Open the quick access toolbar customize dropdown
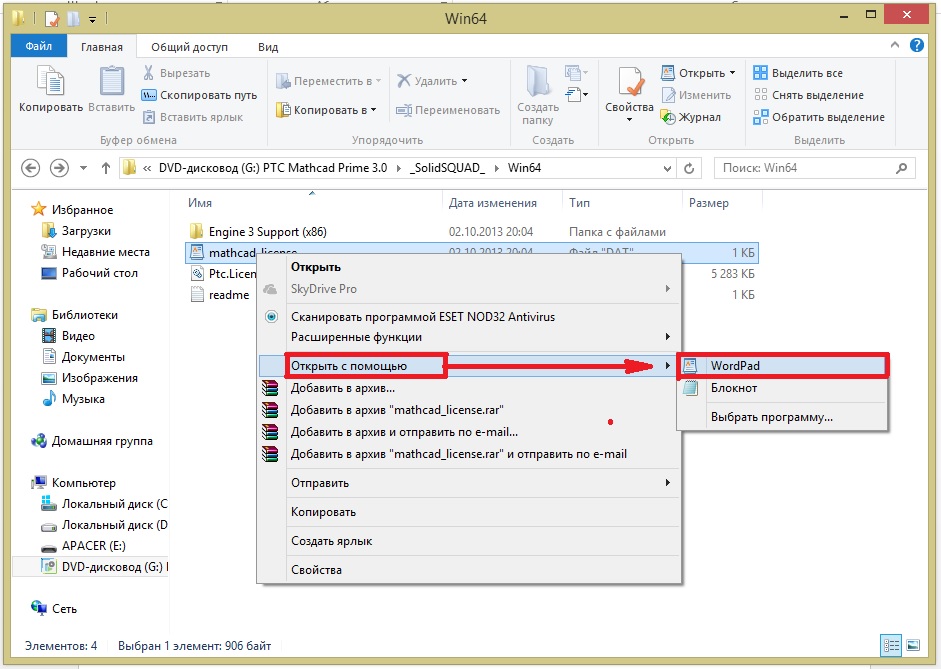This screenshot has width=941, height=669. (92, 19)
